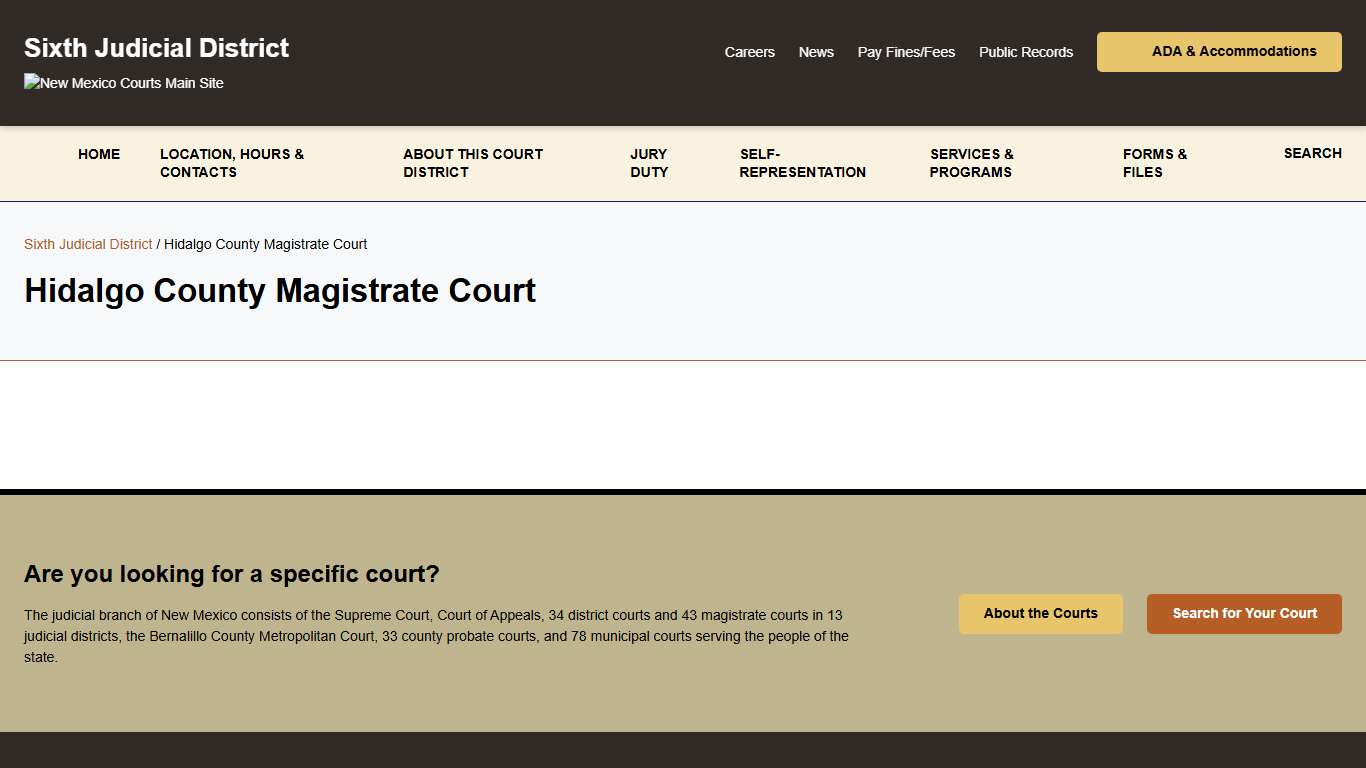The image size is (1366, 768).
Task: Open the LOCATION, HOURS & CONTACTS menu
Action: tap(231, 163)
